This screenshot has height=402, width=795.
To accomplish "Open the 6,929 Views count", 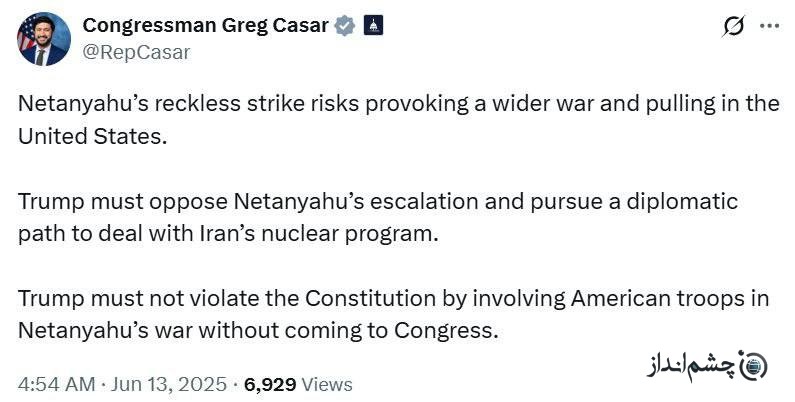I will pyautogui.click(x=298, y=384).
